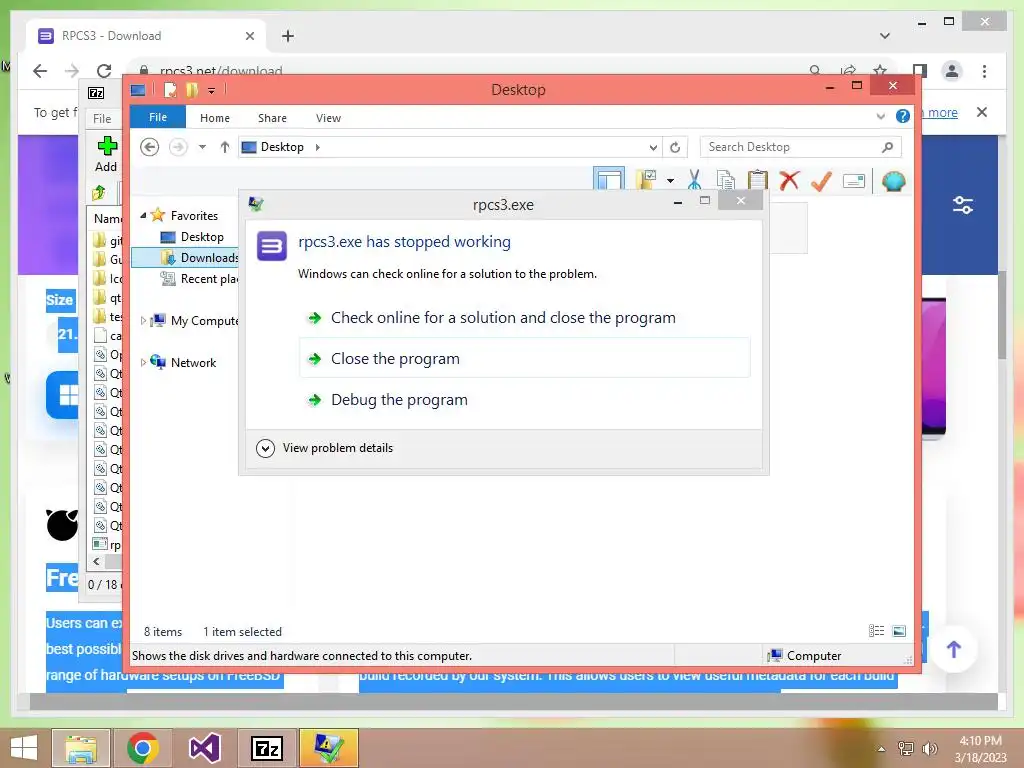Open 7-Zip File menu
The image size is (1024, 768).
coord(102,118)
